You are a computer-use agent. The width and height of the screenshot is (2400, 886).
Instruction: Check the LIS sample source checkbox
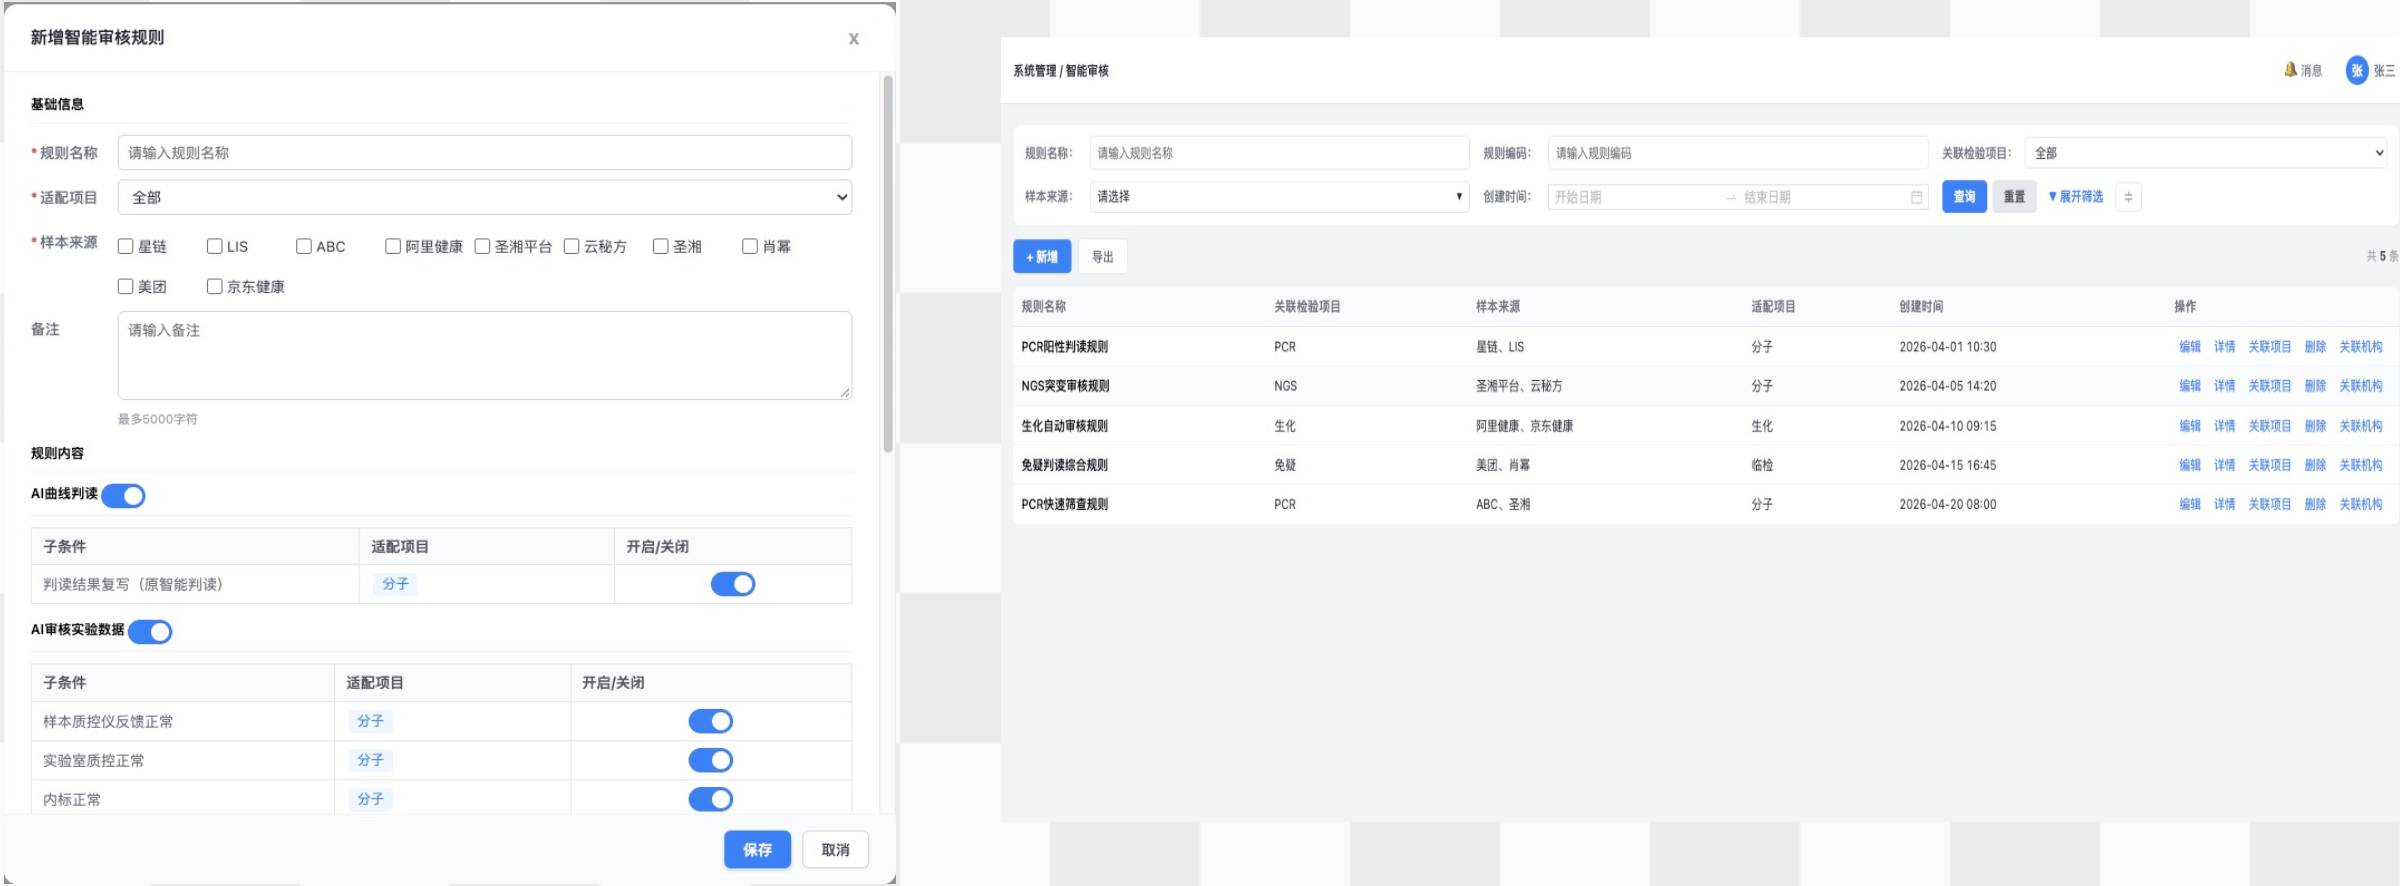coord(215,246)
